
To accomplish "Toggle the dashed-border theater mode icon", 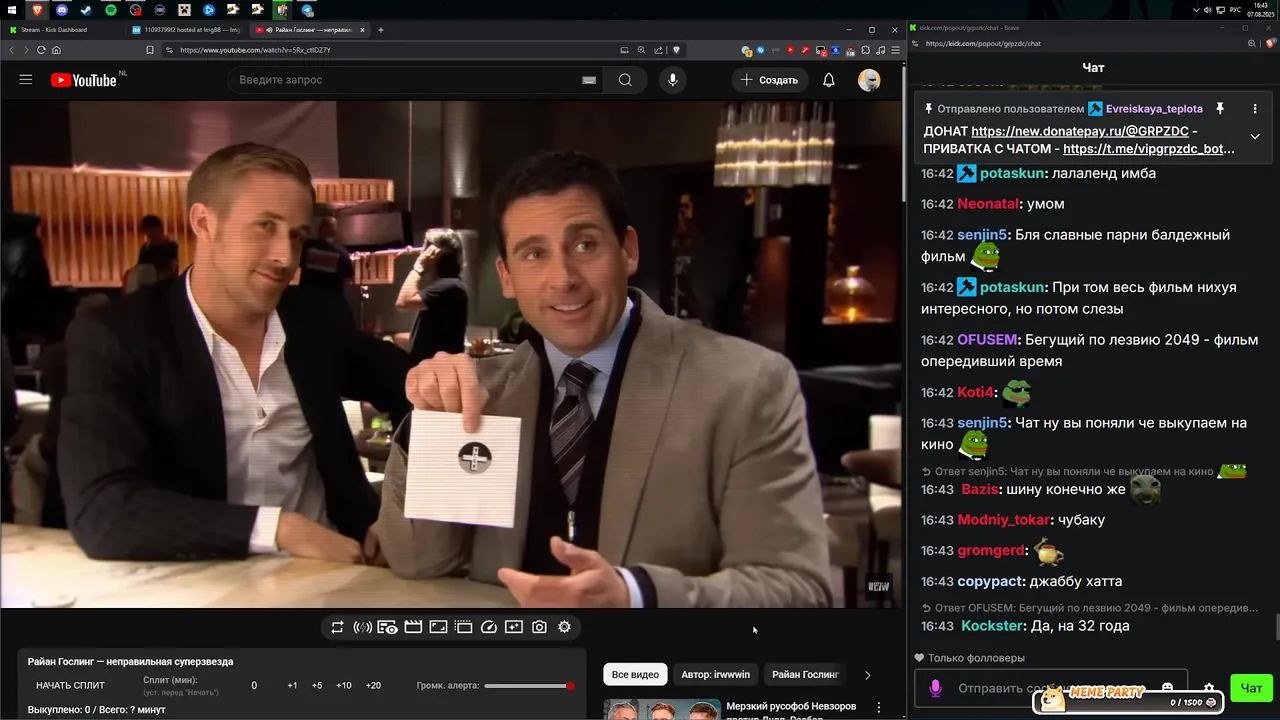I will click(463, 627).
